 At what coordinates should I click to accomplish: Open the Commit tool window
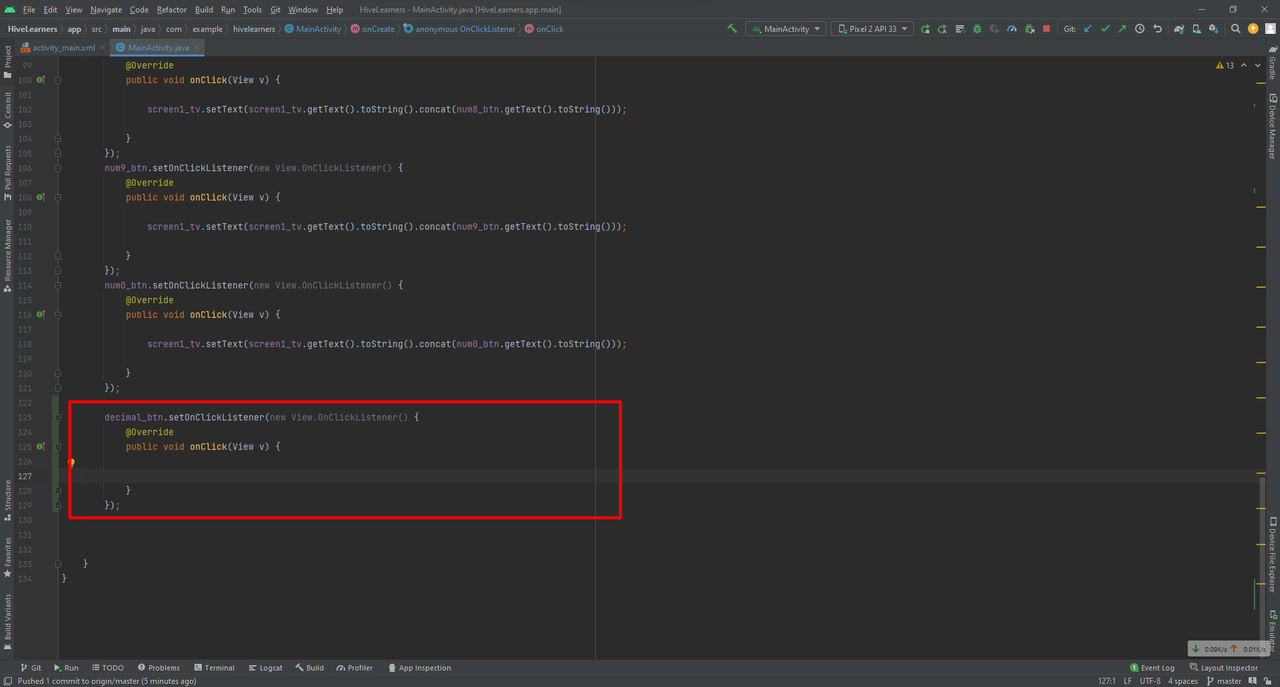tap(7, 112)
